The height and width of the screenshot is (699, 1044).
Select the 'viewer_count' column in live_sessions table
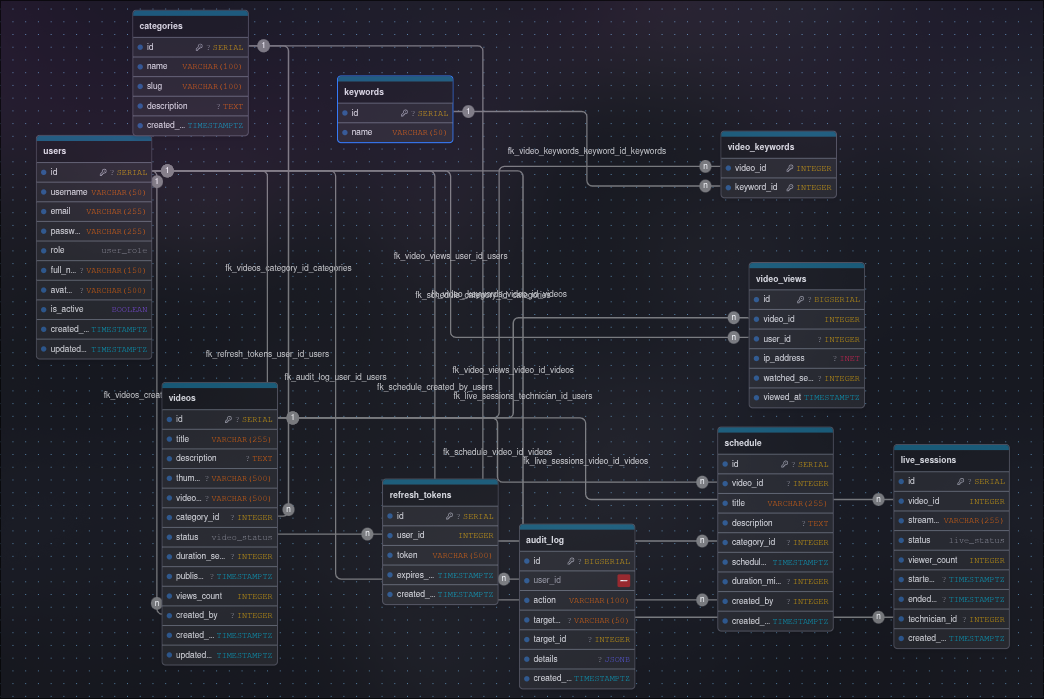[x=951, y=561]
